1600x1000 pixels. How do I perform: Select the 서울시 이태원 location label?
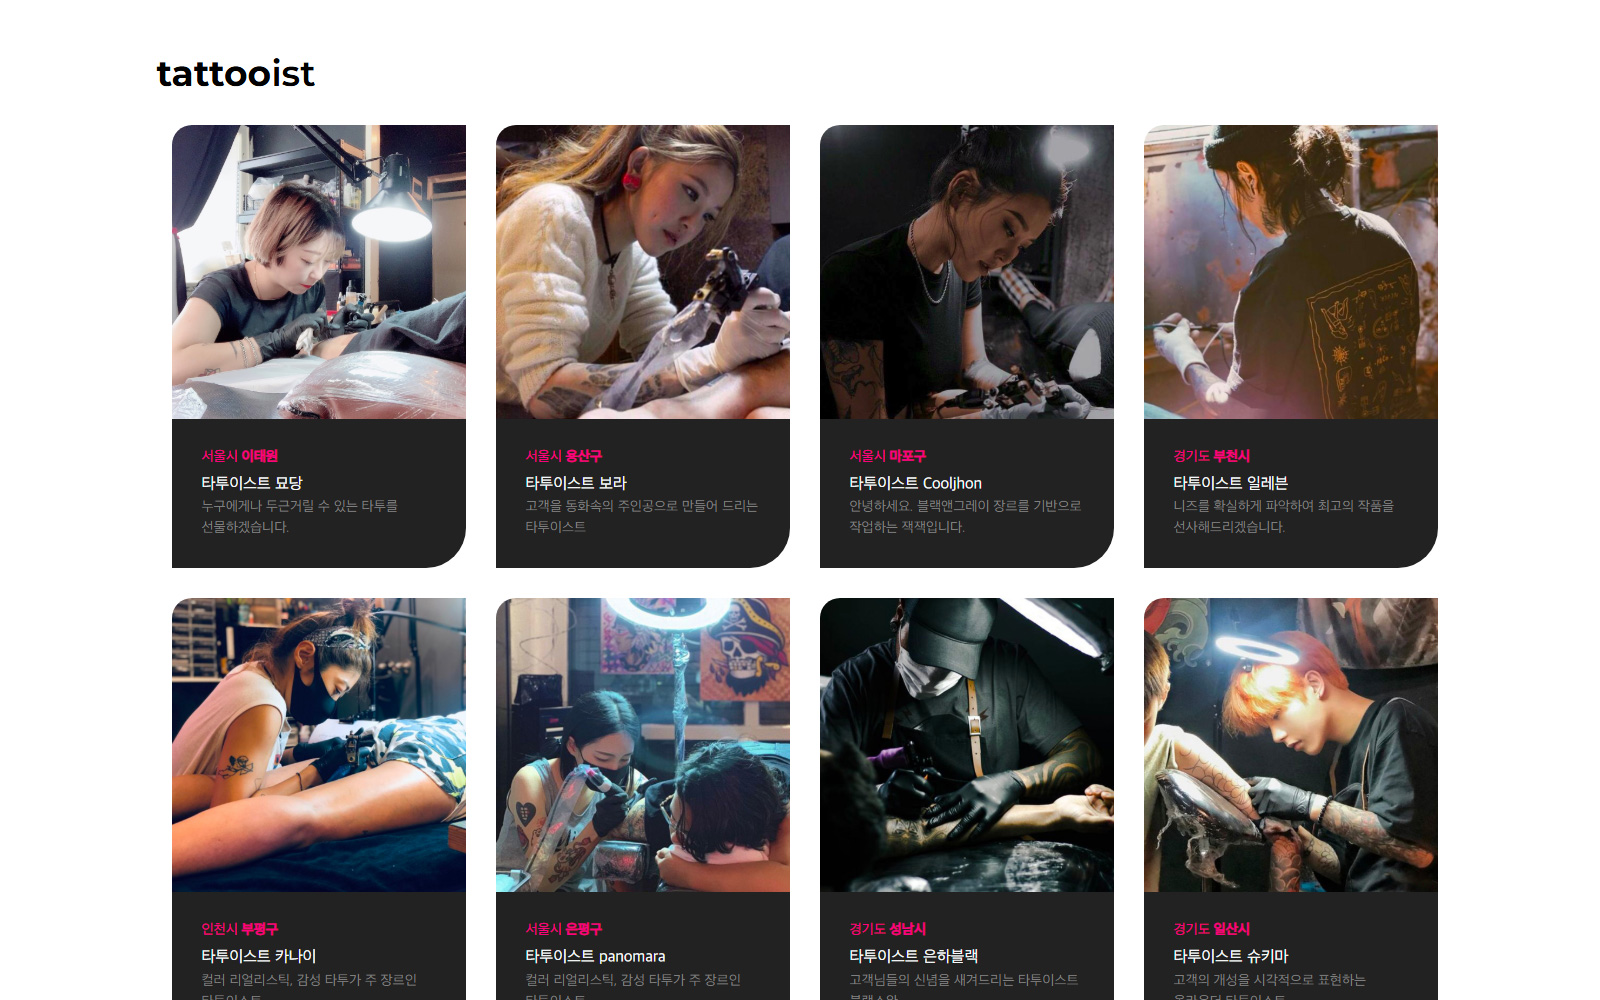240,456
